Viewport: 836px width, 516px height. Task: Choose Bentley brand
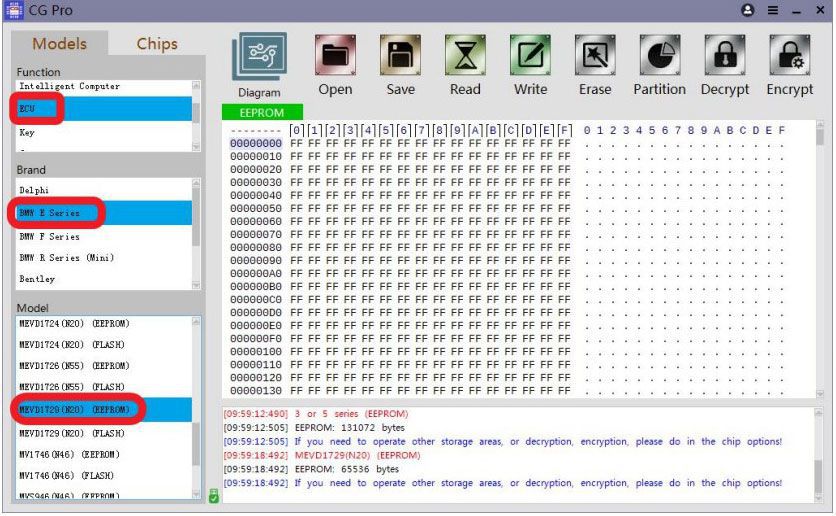coord(103,279)
